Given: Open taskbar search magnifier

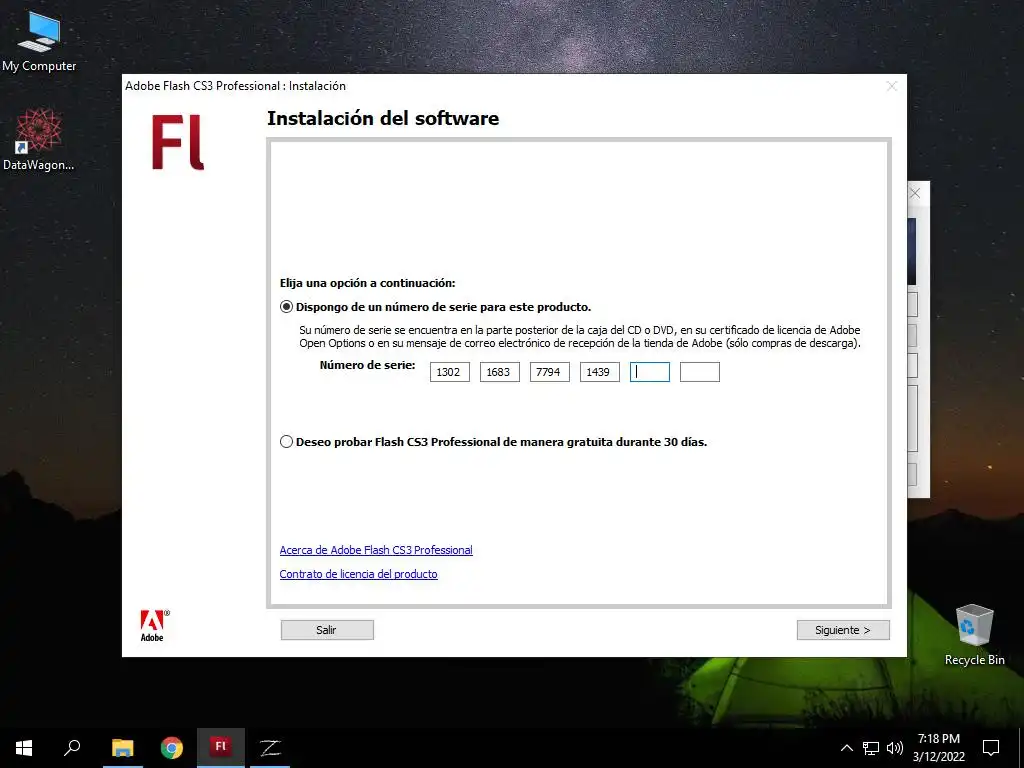Looking at the screenshot, I should (72, 748).
